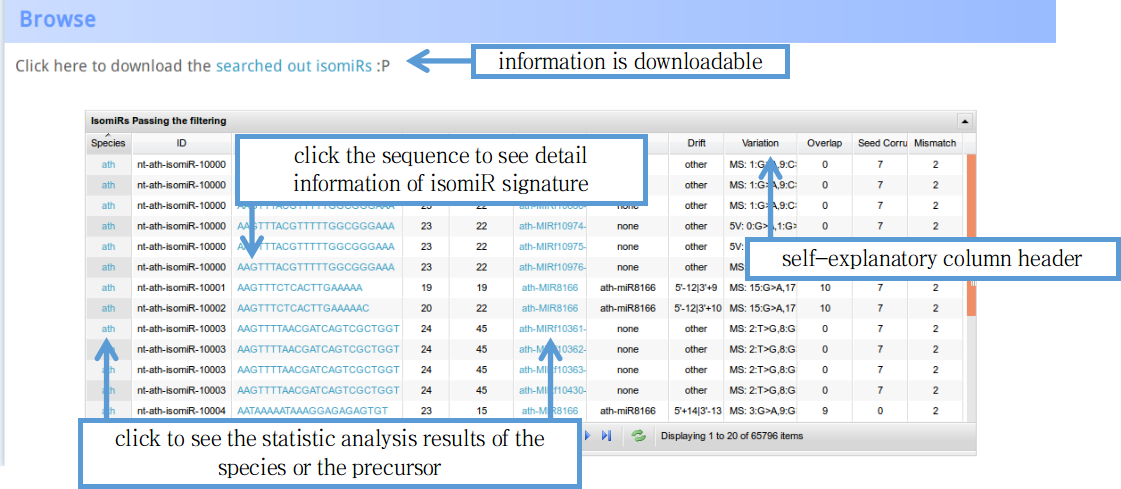Collapse the IsomiRs Passing the filtering panel
Screen dimensions: 1121x489
pyautogui.click(x=964, y=121)
